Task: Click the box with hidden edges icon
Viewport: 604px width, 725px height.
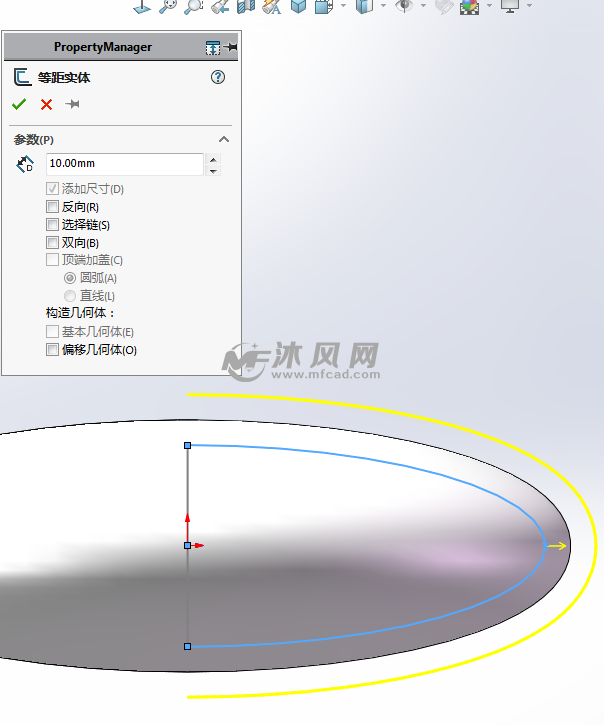Action: (x=324, y=6)
